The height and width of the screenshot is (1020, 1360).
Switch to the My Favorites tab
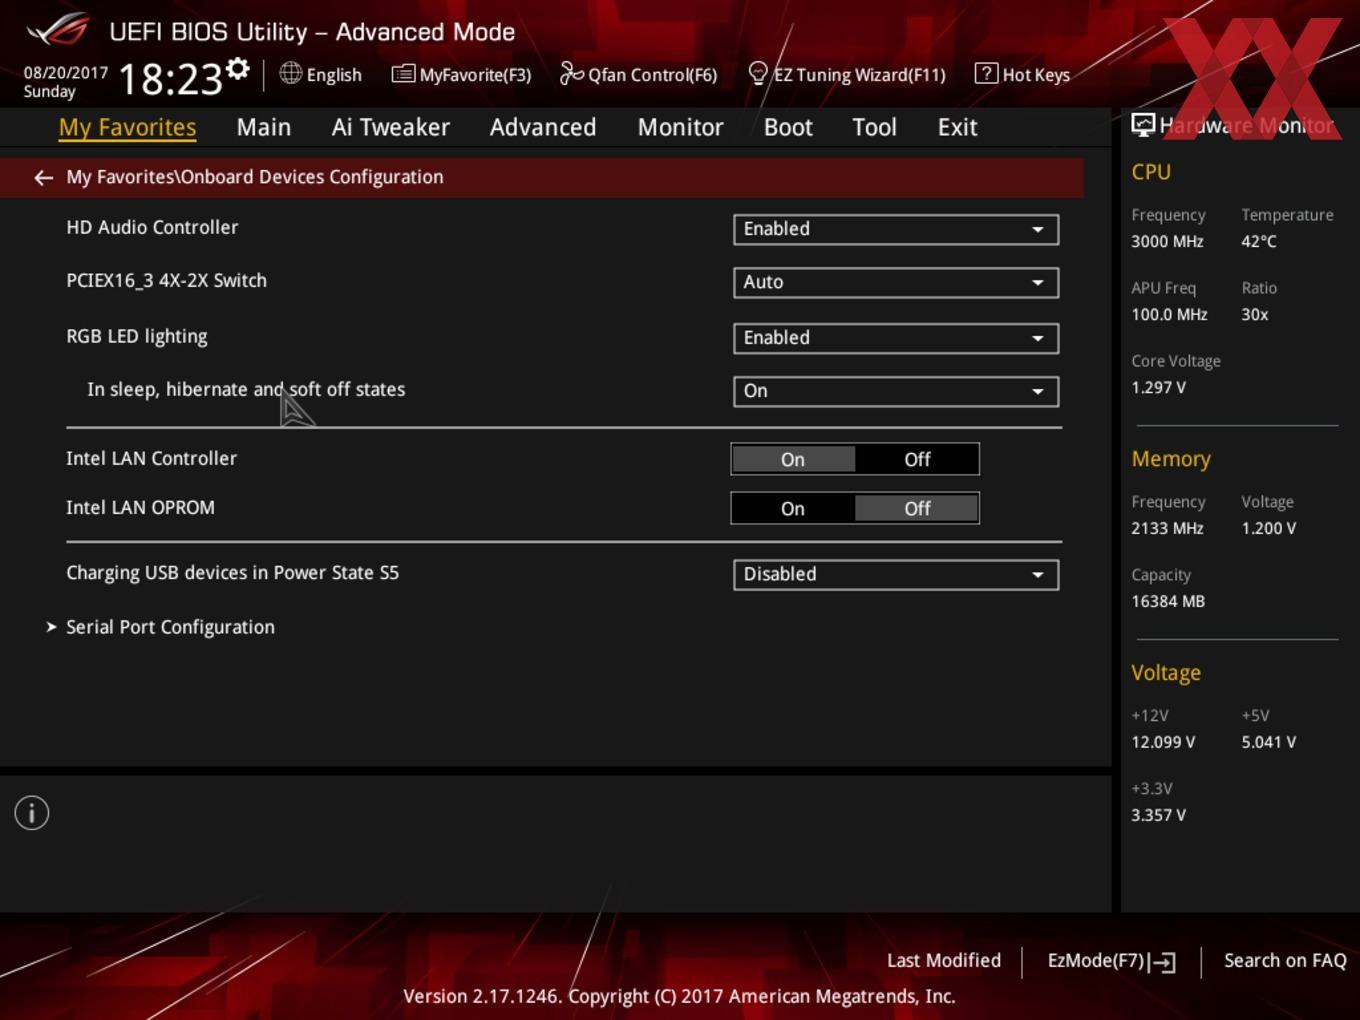point(127,127)
